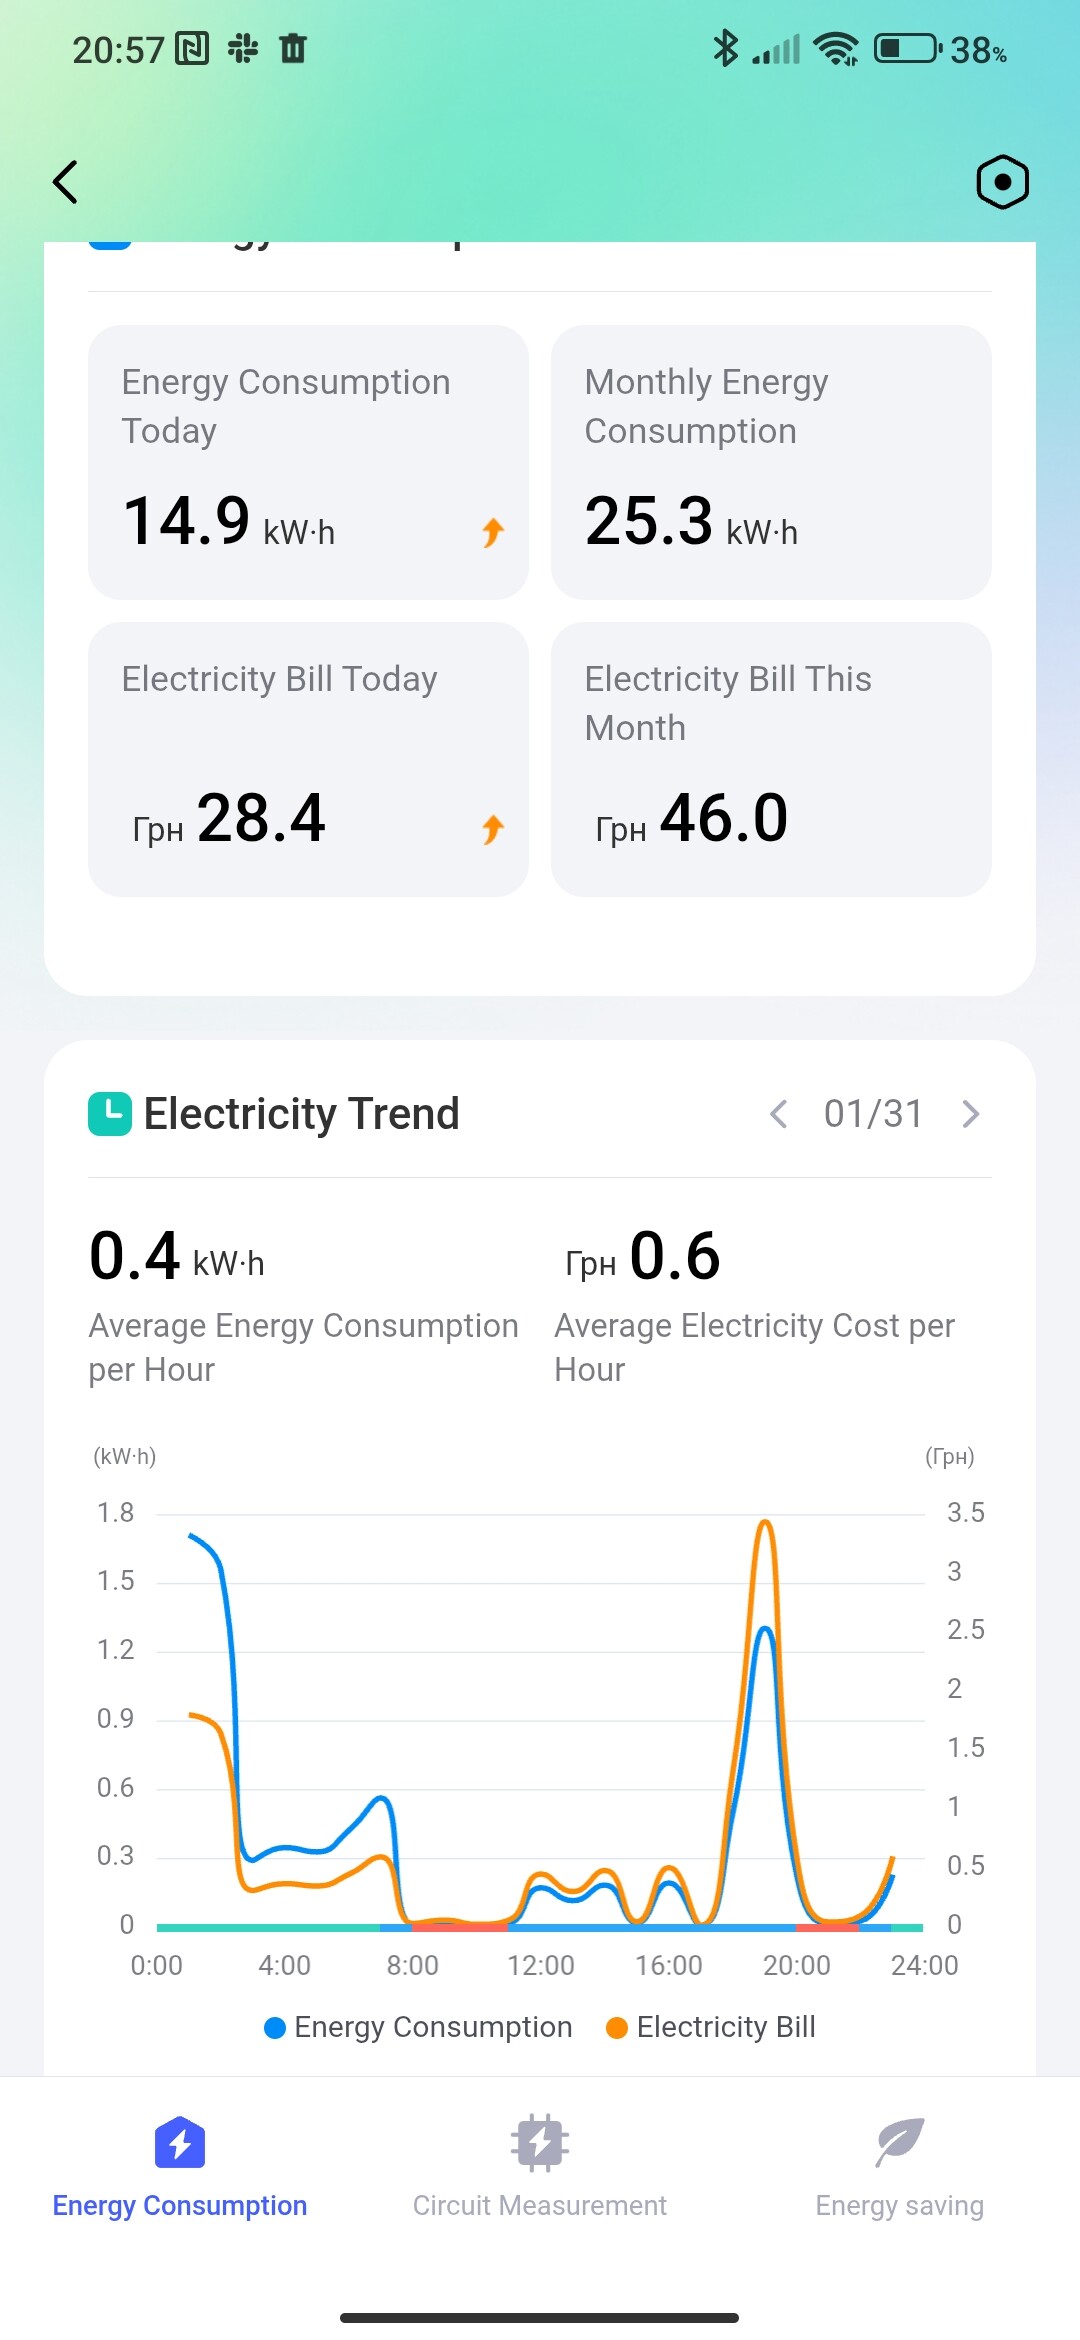Tap the back arrow icon
The height and width of the screenshot is (2340, 1080).
tap(66, 182)
